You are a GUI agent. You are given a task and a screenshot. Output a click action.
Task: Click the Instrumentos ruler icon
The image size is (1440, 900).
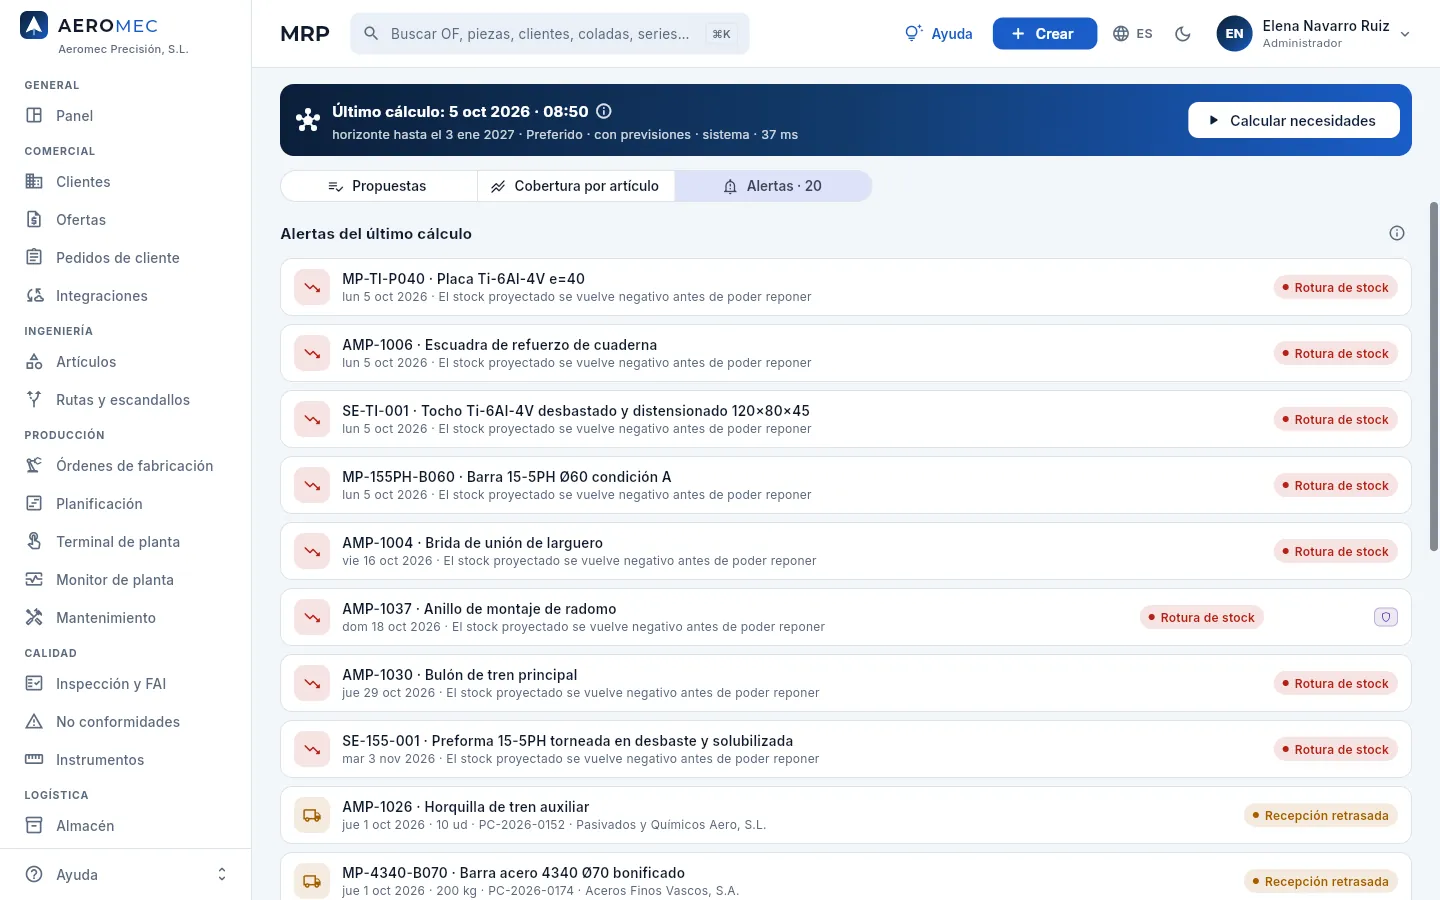click(x=34, y=759)
